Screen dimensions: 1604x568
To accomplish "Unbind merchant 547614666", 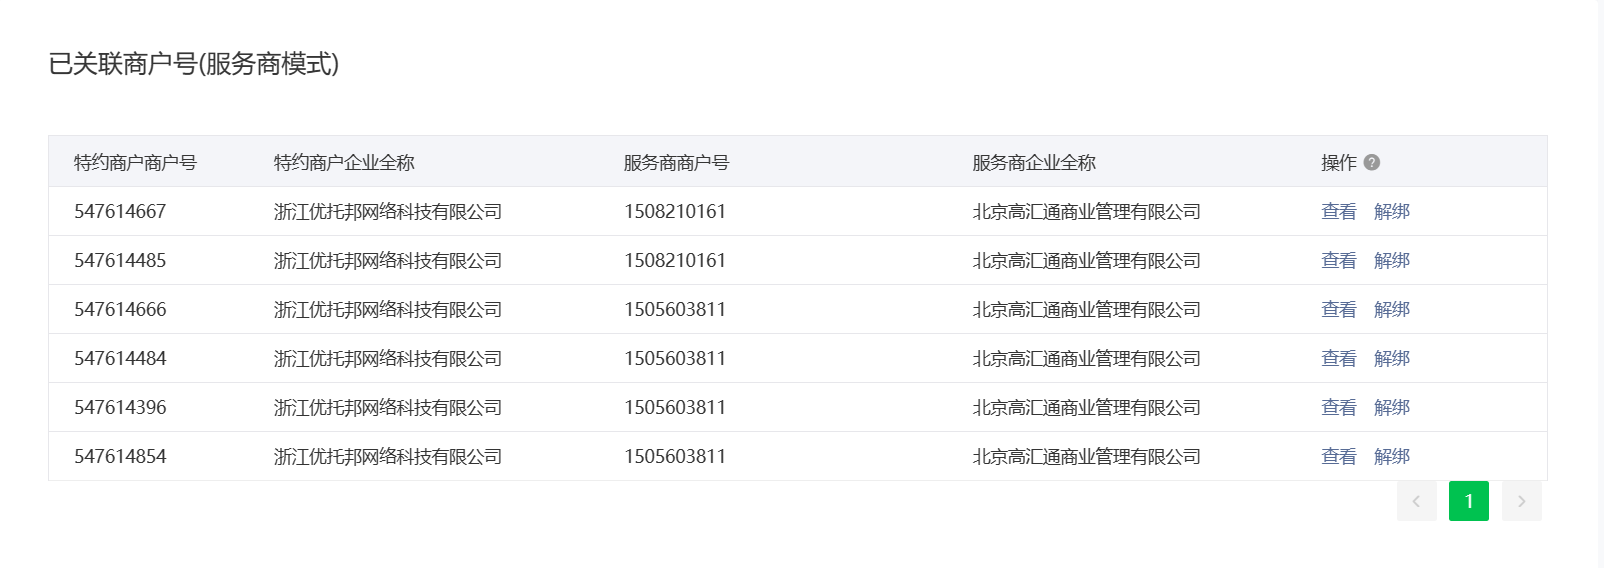I will click(1392, 309).
